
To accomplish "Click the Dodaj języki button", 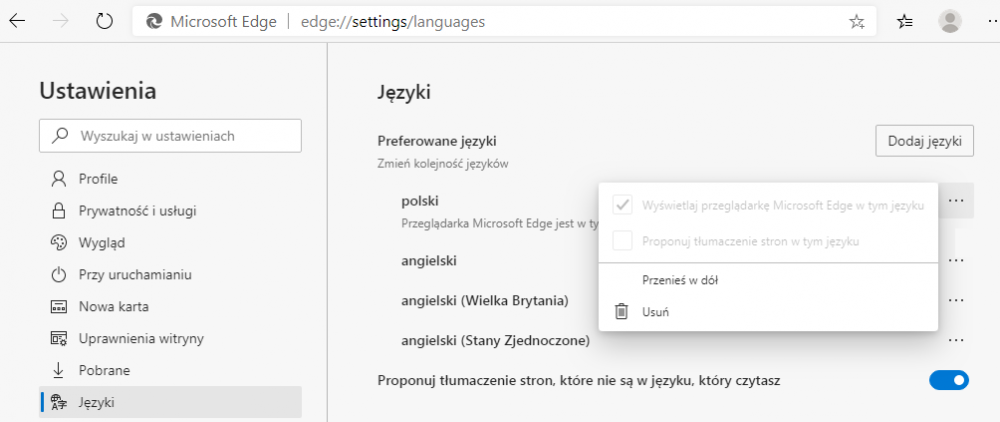I will 924,141.
